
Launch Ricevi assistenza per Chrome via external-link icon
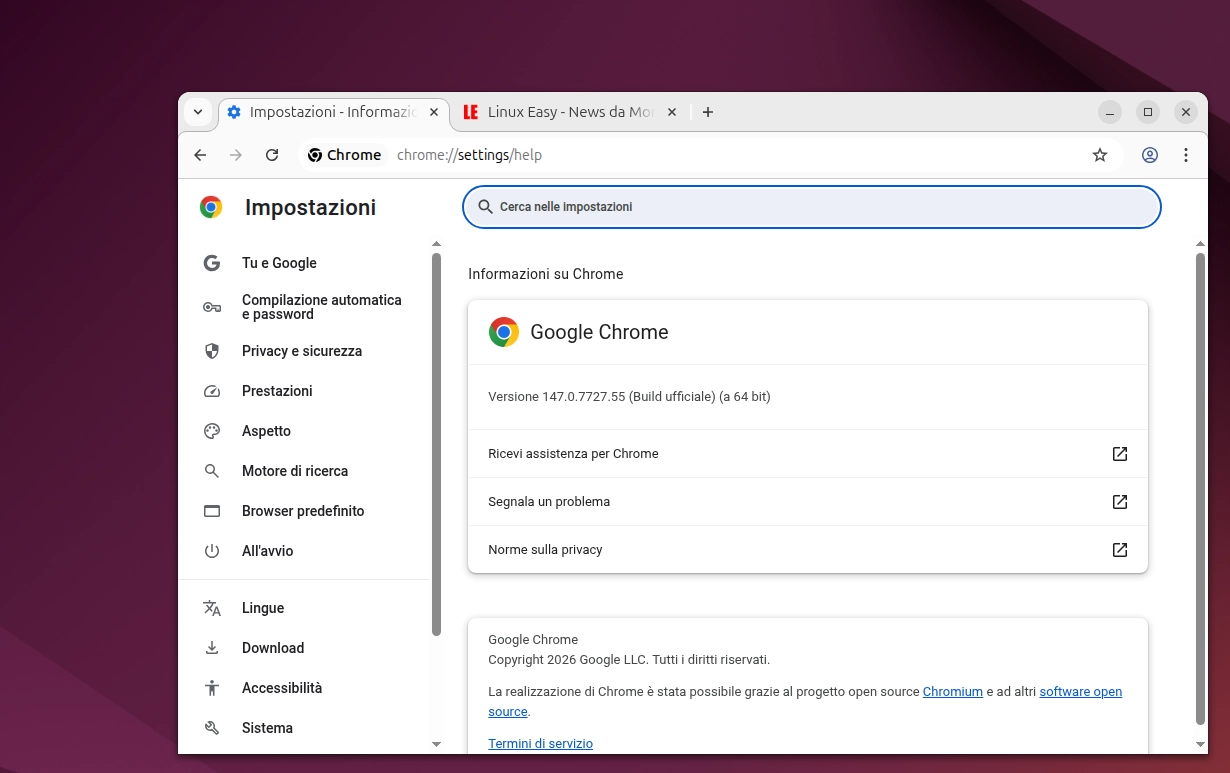1119,453
